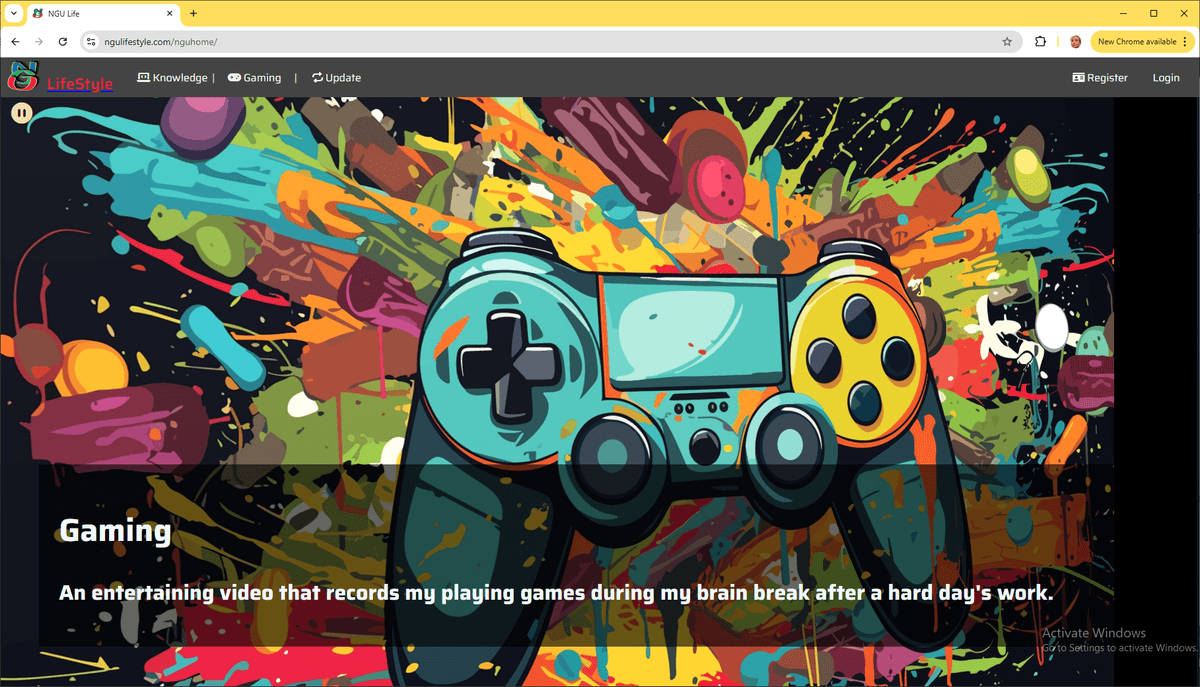Open a new tab with plus button
Screen dimensions: 1200x687
(x=193, y=14)
